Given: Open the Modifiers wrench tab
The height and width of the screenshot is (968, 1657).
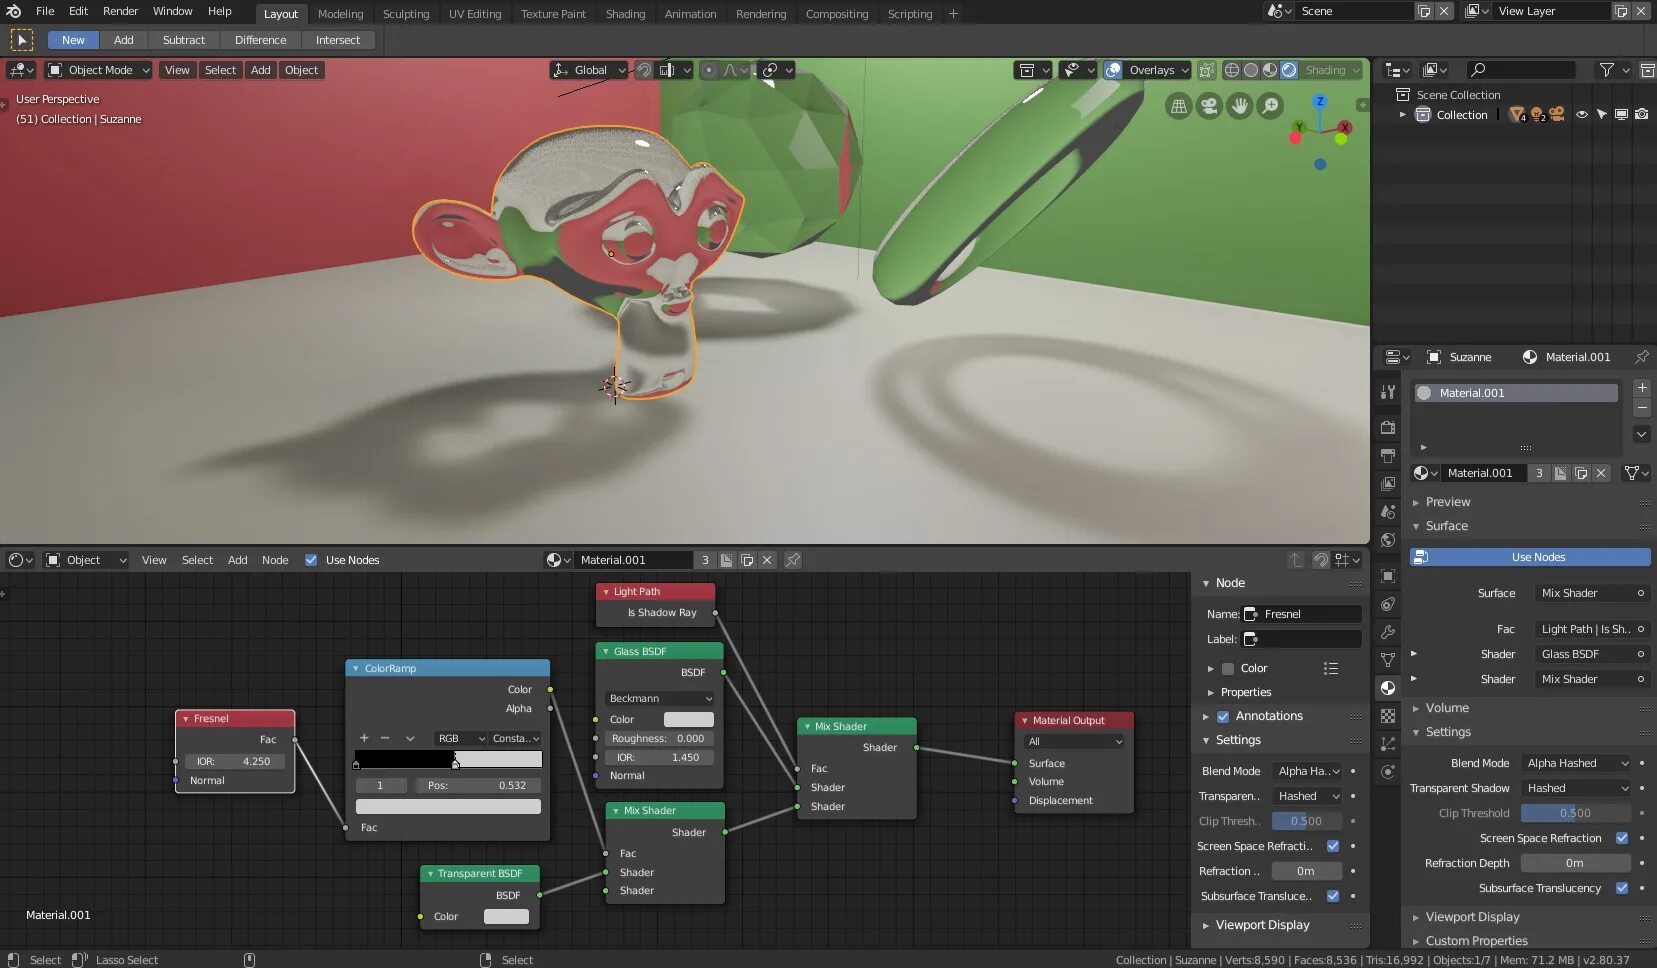Looking at the screenshot, I should [1387, 632].
